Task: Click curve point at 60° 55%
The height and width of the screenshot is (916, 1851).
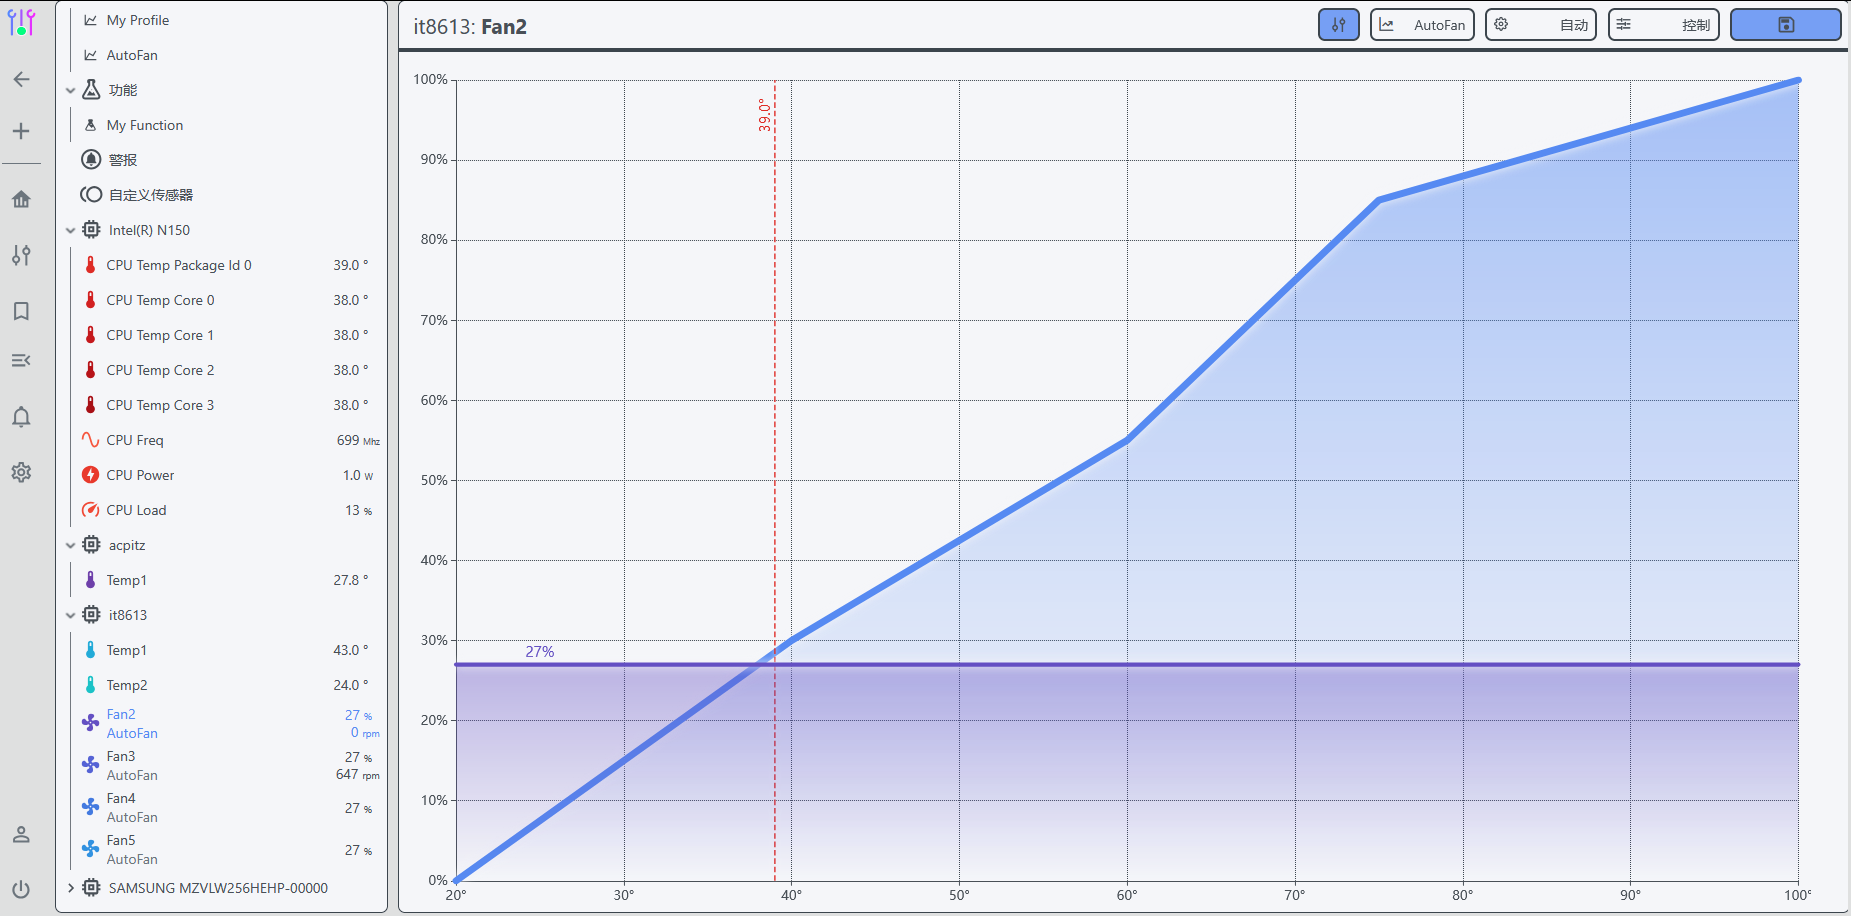Action: [x=1127, y=440]
